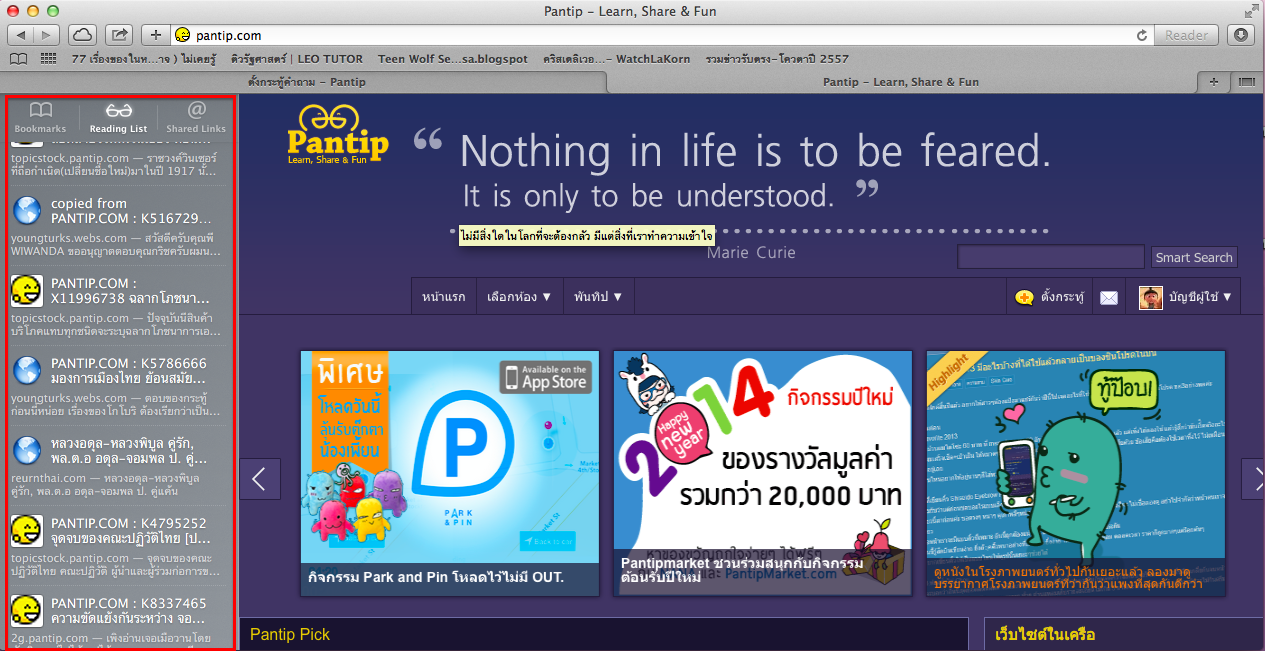Click the ตั้งกระทู้ link
Image resolution: width=1265 pixels, height=651 pixels.
[1063, 297]
